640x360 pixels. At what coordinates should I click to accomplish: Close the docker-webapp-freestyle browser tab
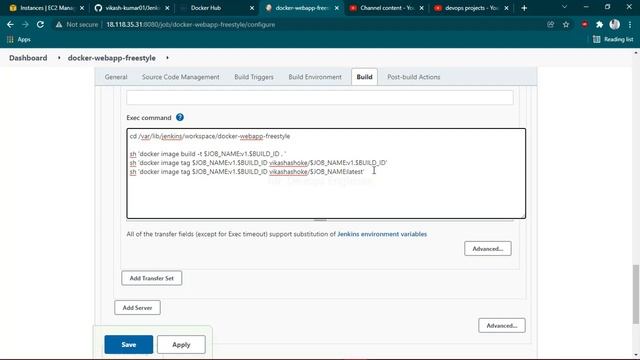(337, 8)
